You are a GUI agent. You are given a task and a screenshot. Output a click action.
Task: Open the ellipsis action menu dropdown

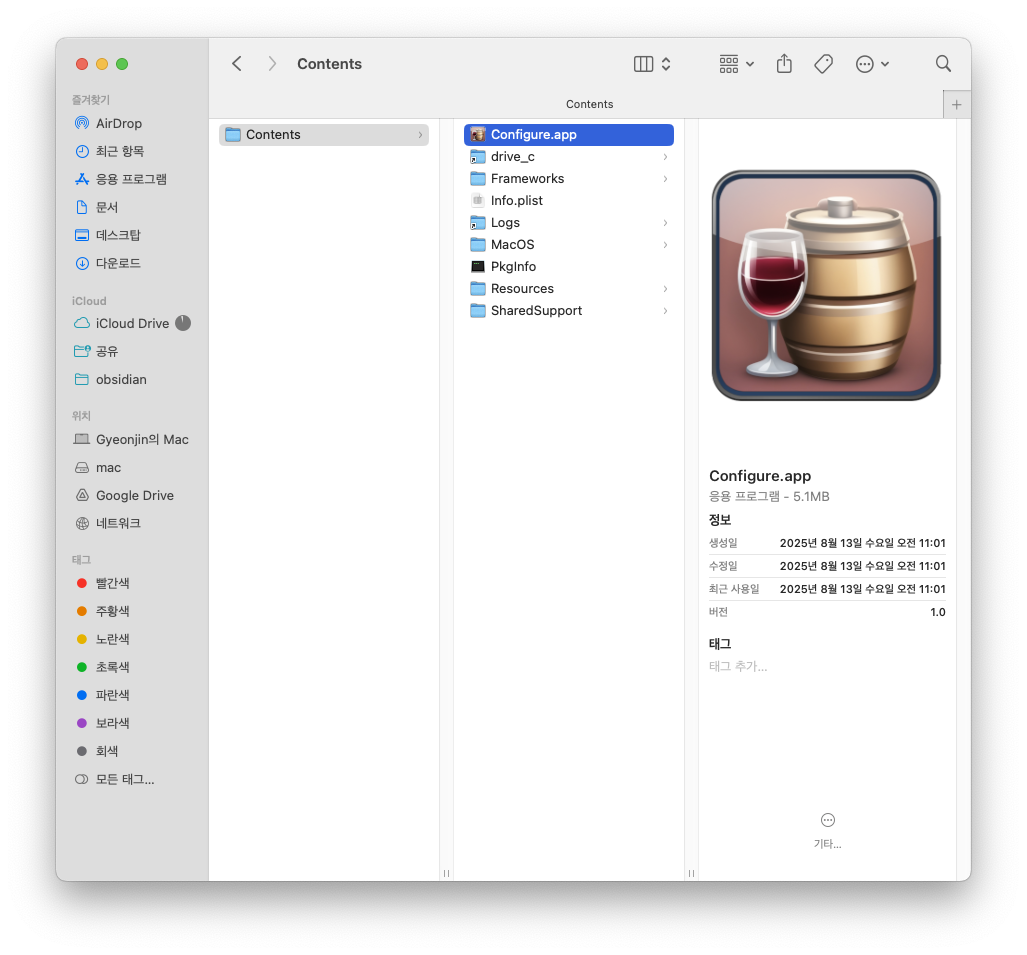point(872,64)
